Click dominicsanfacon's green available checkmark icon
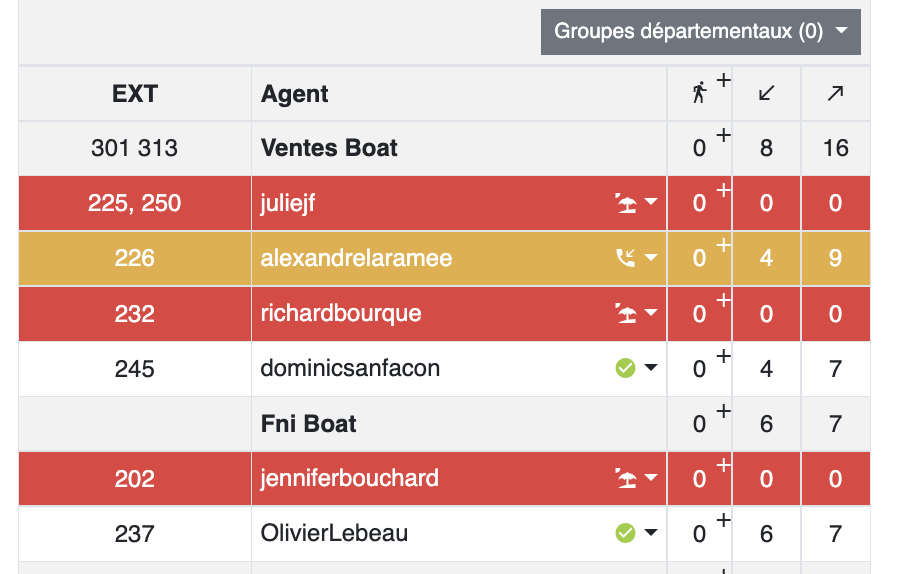 click(625, 368)
